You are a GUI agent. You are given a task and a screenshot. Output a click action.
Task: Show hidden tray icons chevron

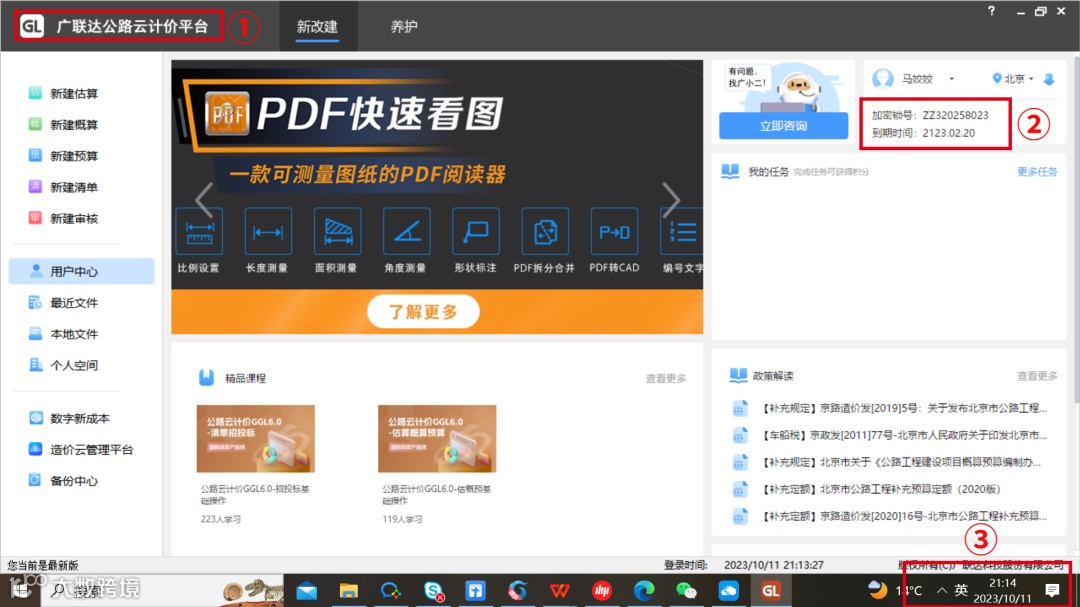(x=941, y=590)
